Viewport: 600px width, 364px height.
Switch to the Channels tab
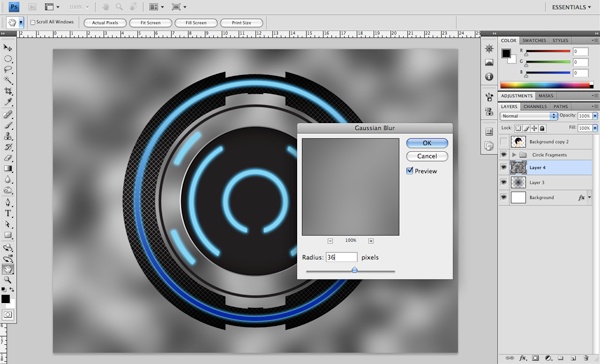point(535,106)
